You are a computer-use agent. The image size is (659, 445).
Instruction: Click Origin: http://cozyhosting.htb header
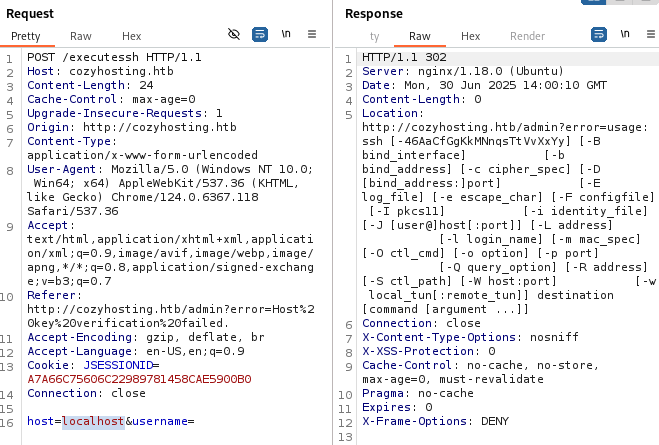(x=132, y=127)
